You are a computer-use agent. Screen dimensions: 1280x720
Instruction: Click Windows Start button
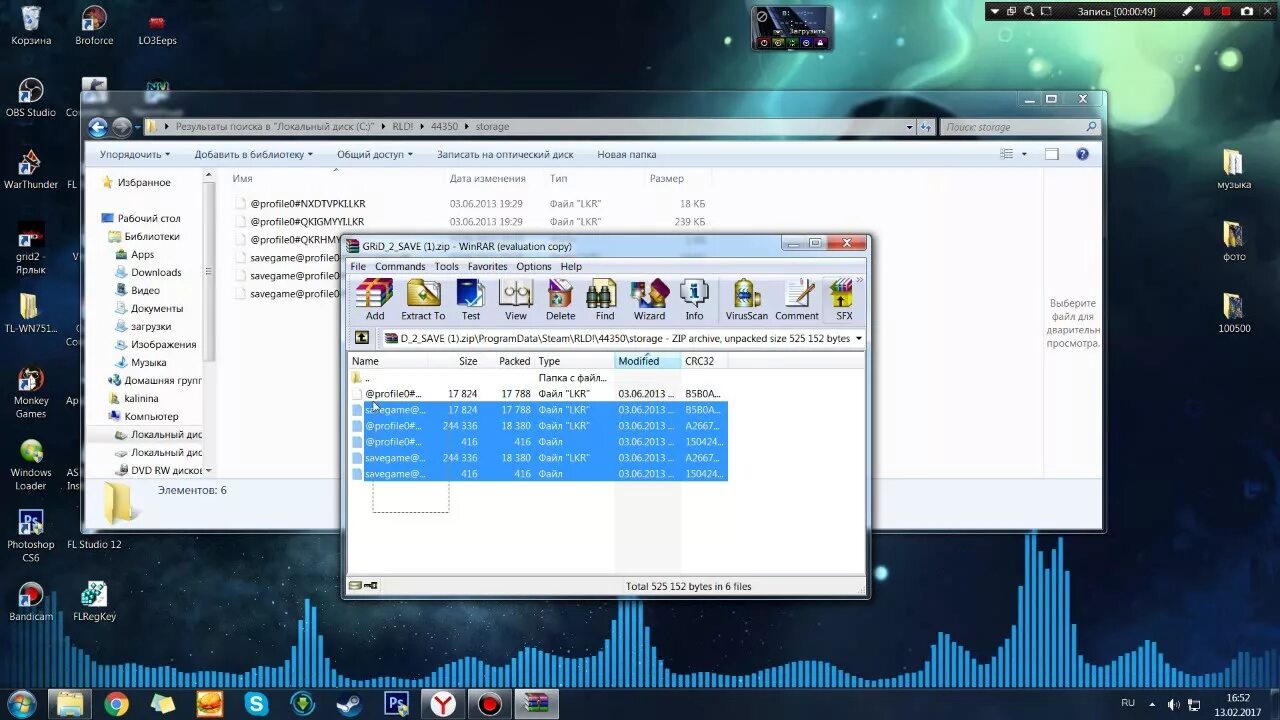[21, 703]
